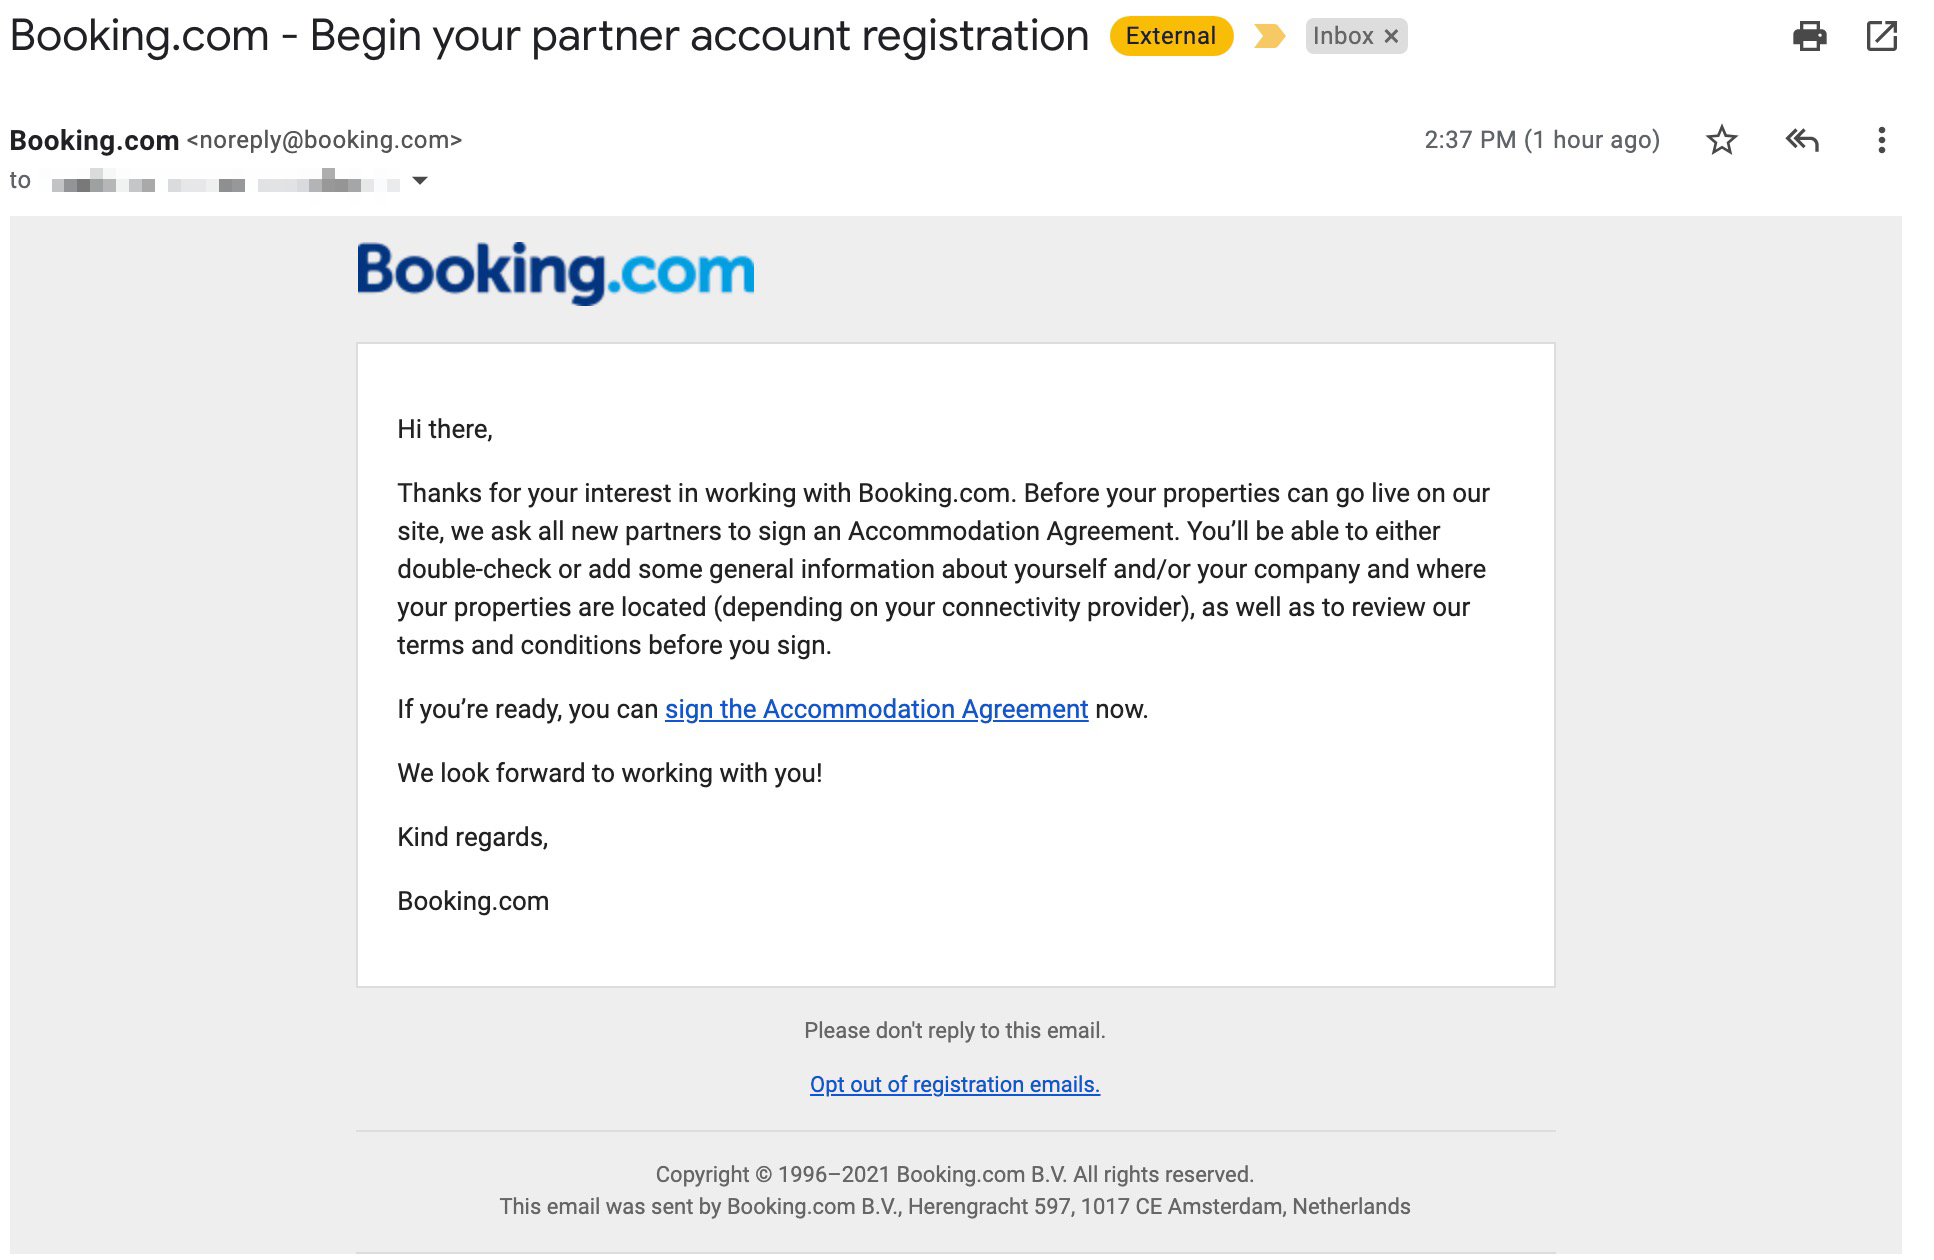
Task: Open the three-dot more options menu
Action: 1881,140
